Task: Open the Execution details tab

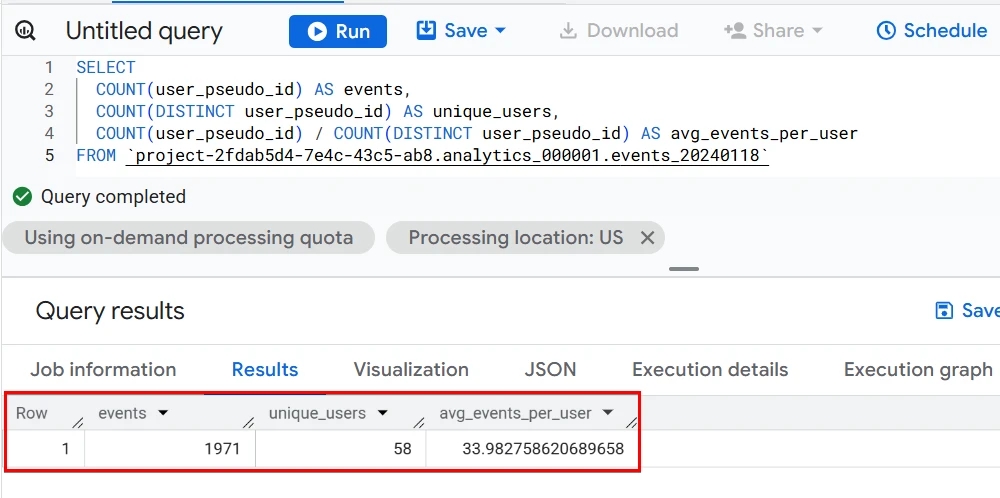Action: click(710, 370)
